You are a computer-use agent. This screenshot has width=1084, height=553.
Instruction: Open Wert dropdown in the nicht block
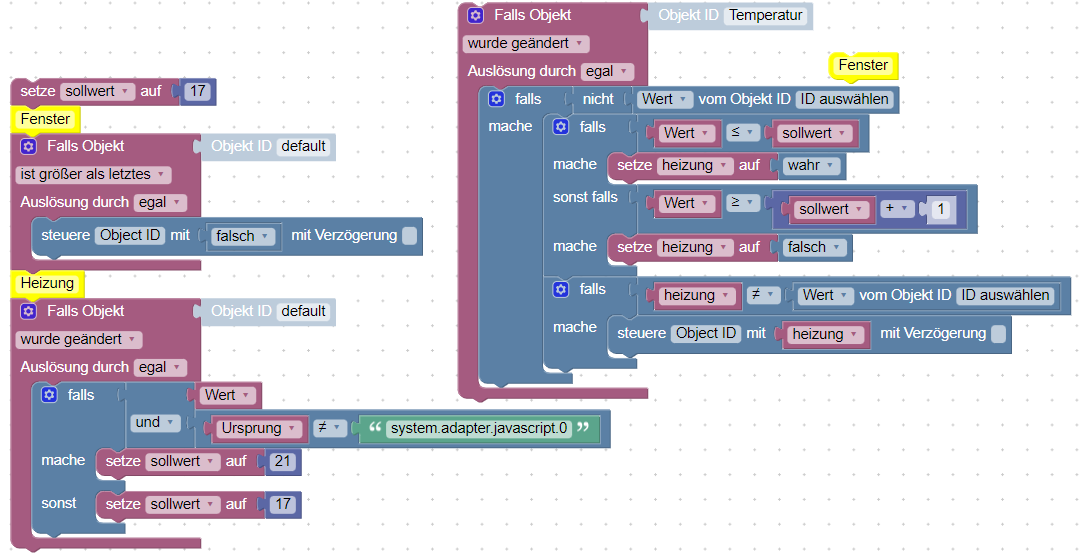click(664, 99)
